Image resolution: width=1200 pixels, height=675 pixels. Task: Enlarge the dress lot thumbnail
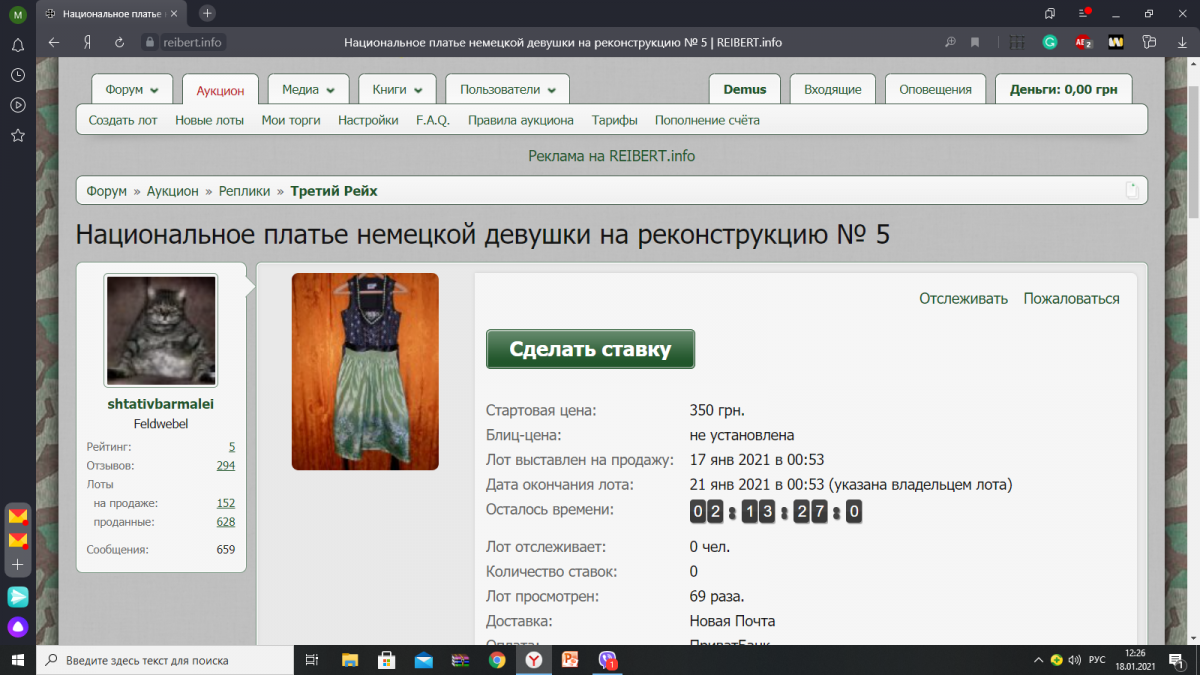click(365, 371)
